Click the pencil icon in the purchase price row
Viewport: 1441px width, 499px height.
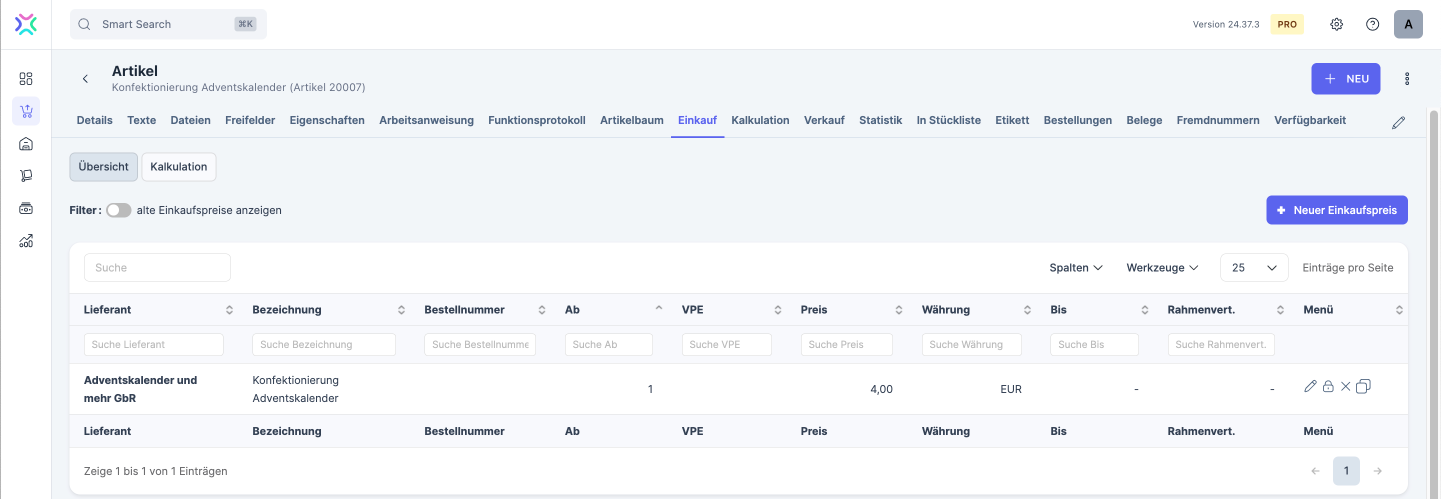click(x=1311, y=387)
